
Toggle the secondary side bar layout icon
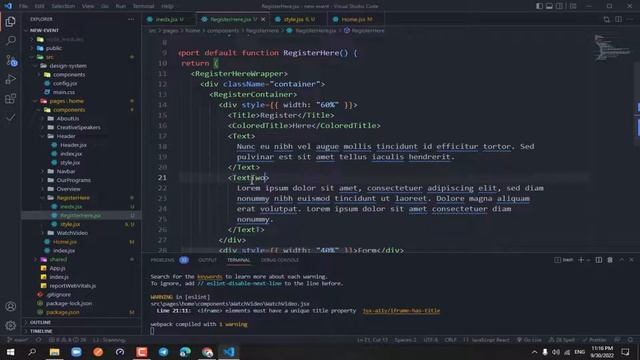pyautogui.click(x=560, y=6)
